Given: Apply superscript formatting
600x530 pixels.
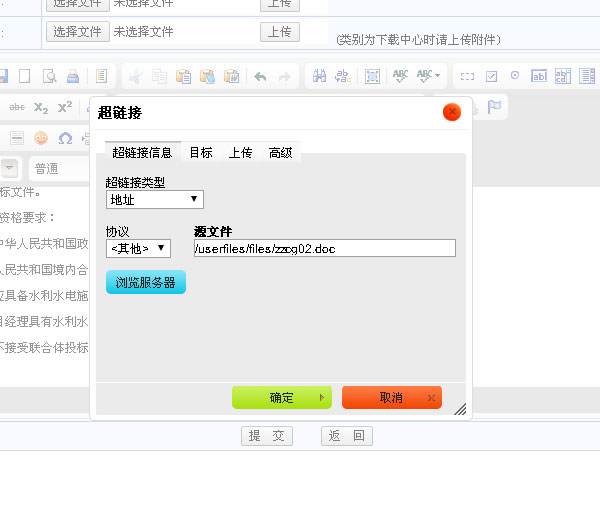Looking at the screenshot, I should 65,107.
